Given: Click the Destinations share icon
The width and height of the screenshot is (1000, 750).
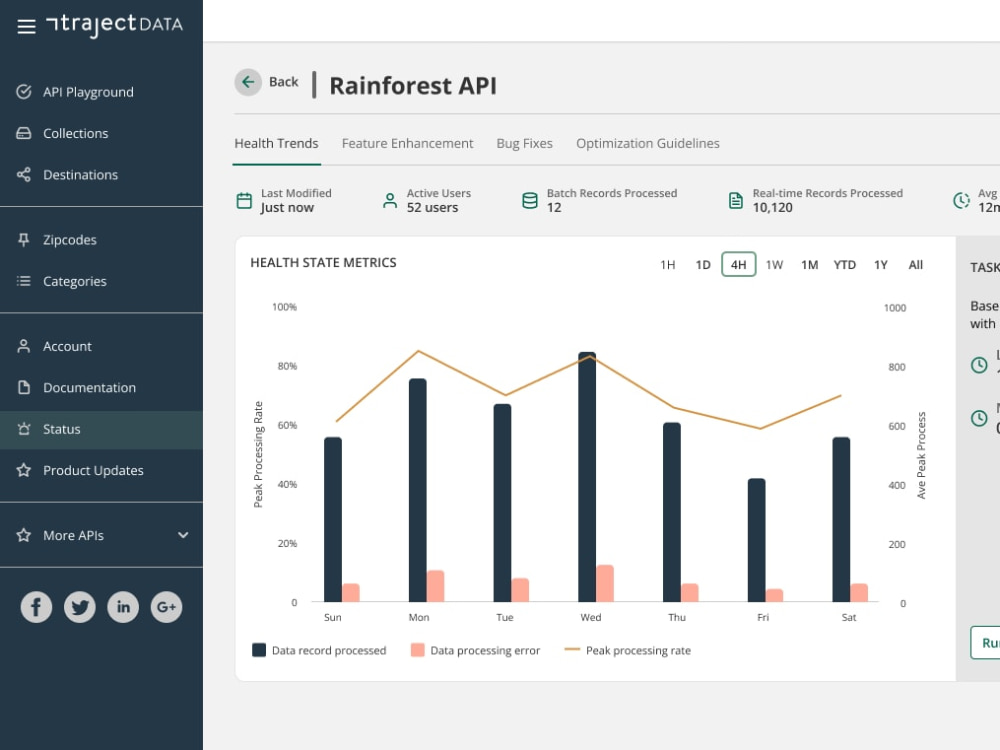Looking at the screenshot, I should (24, 175).
